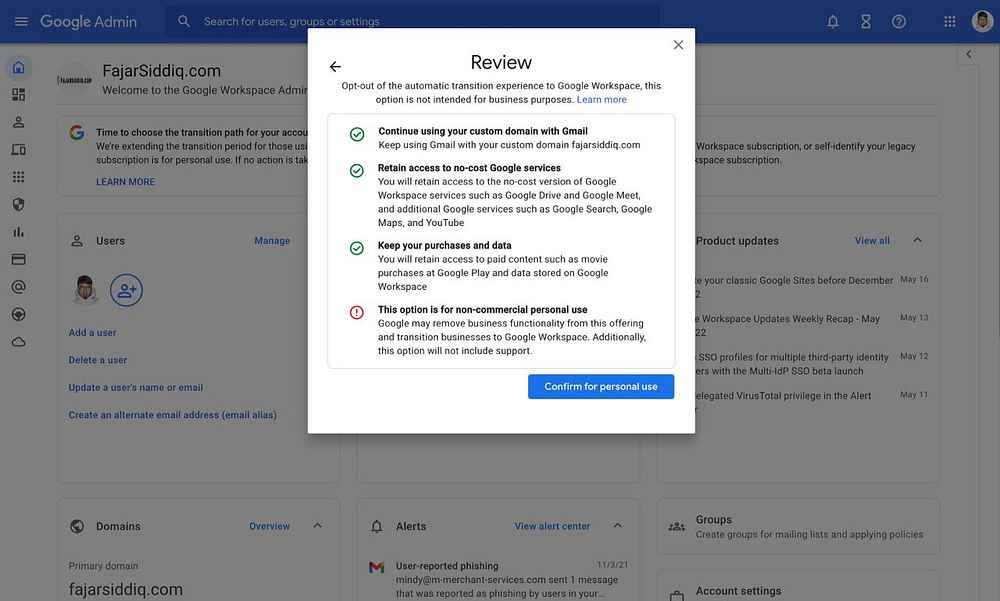Open the Groups card
Viewport: 1000px width, 601px height.
[798, 526]
